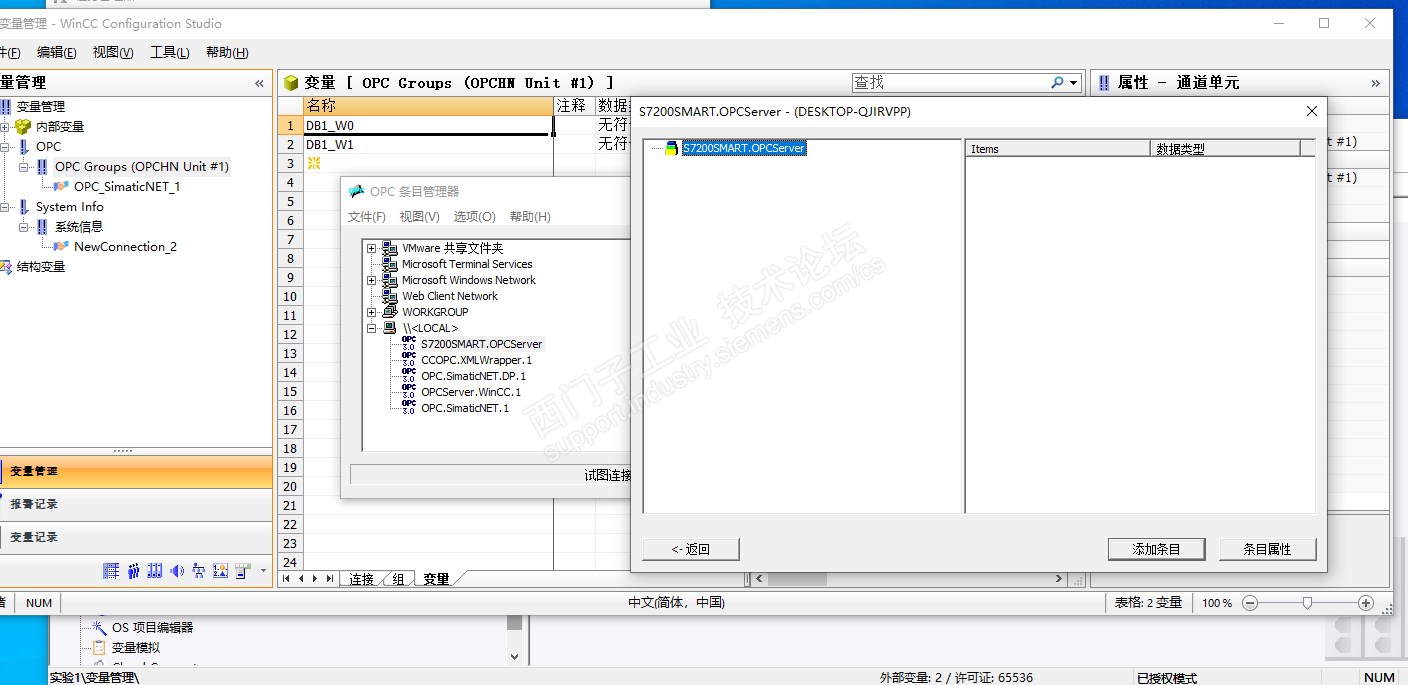Click the magnifier search icon in 查找 box
1408x685 pixels.
pyautogui.click(x=1057, y=83)
